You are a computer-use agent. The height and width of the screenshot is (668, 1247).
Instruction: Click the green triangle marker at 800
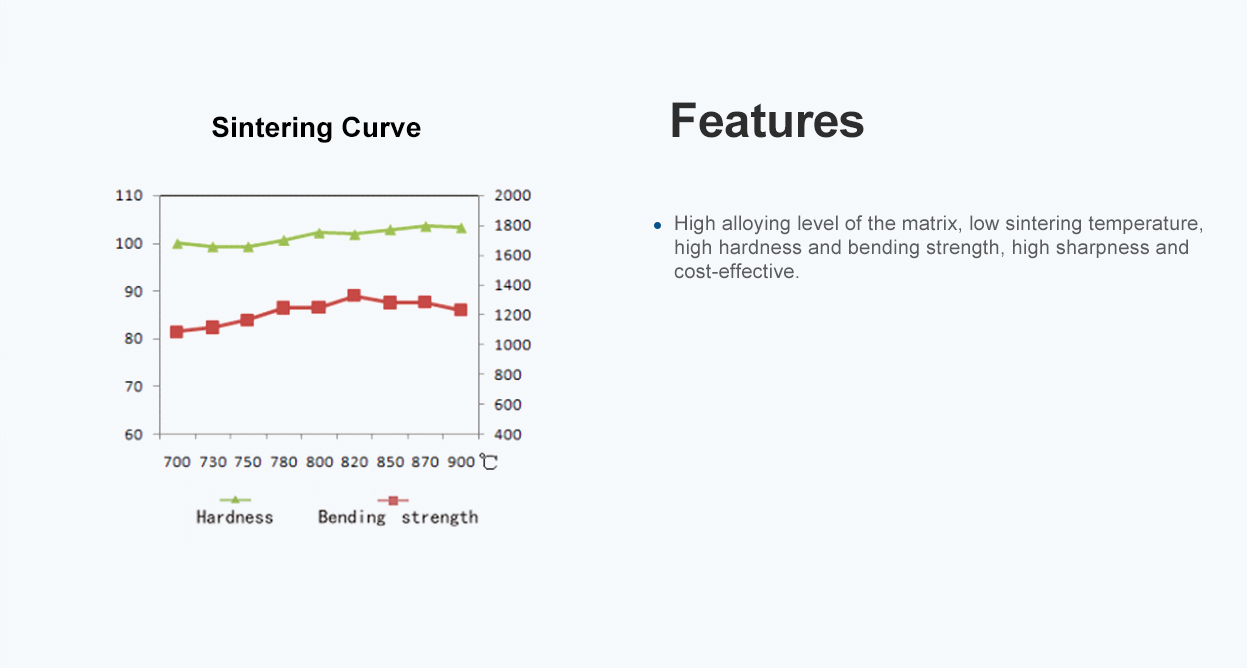pyautogui.click(x=319, y=233)
